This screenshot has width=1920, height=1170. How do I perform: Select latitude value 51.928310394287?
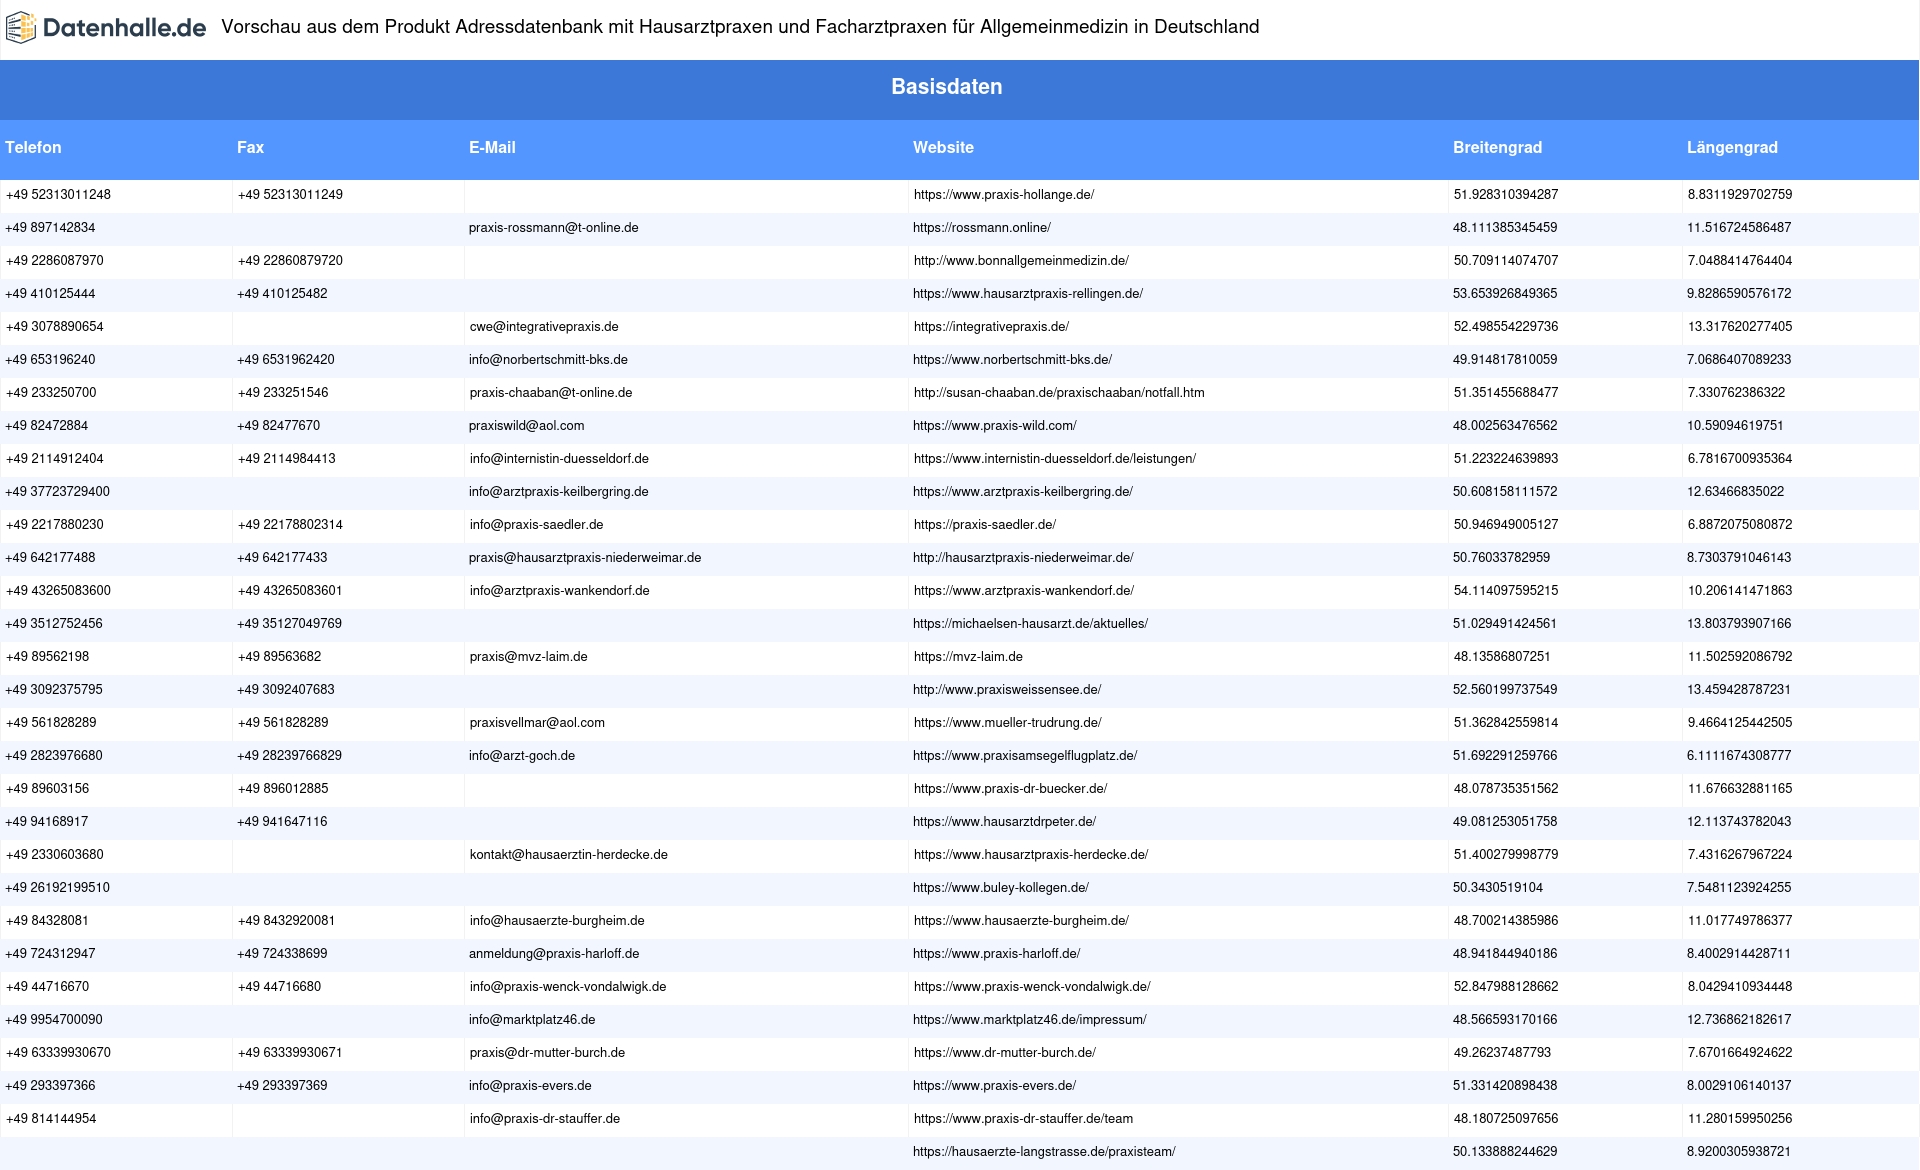tap(1506, 195)
